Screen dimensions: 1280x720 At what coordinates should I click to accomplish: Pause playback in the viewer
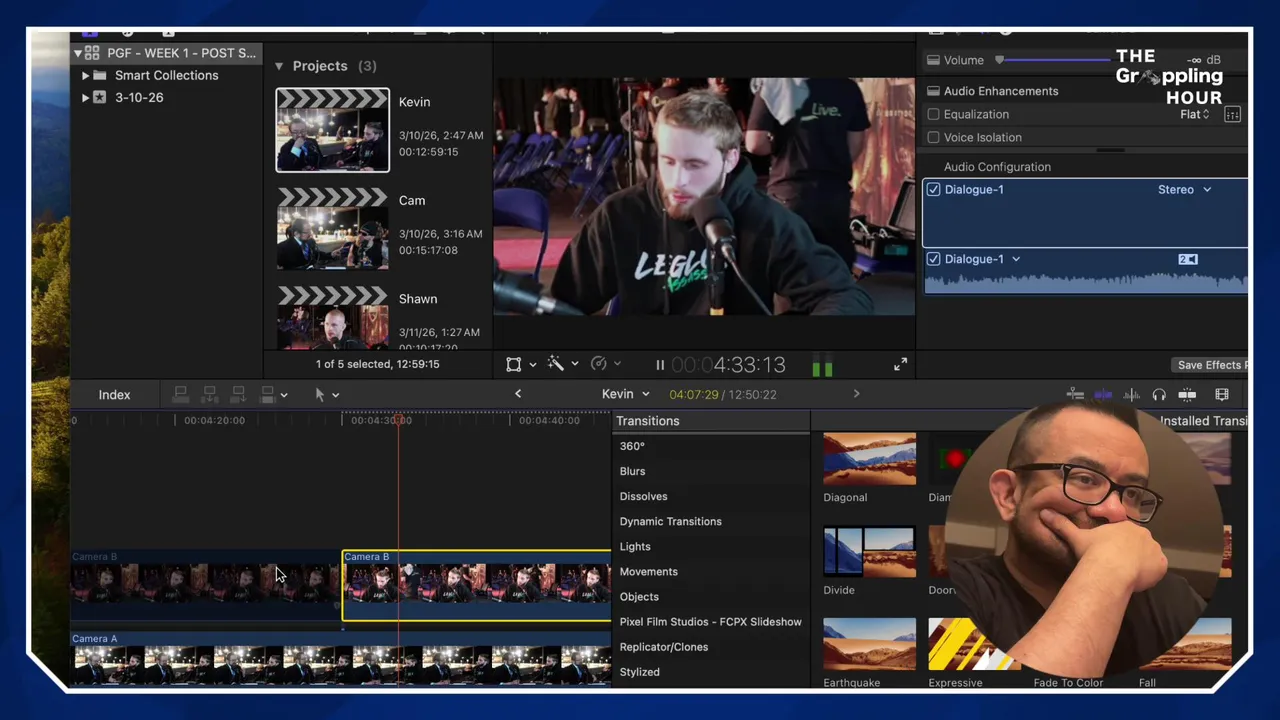point(660,365)
